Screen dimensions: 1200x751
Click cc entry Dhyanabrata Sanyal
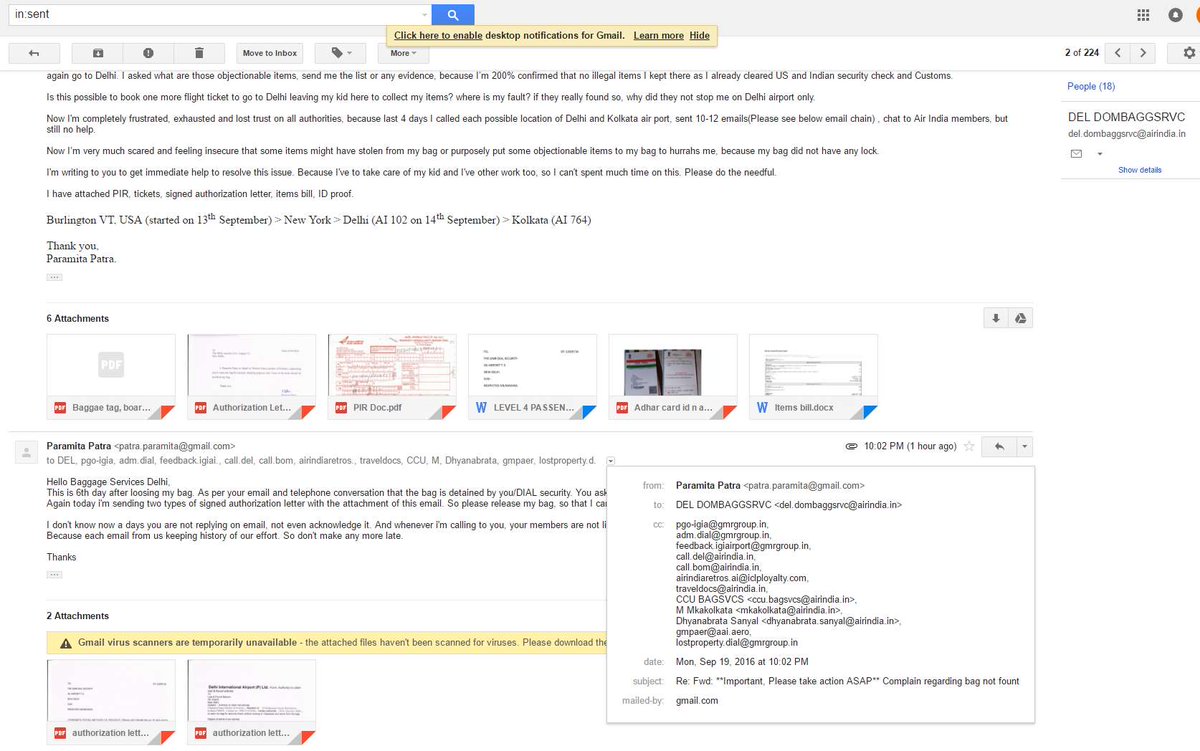click(788, 621)
